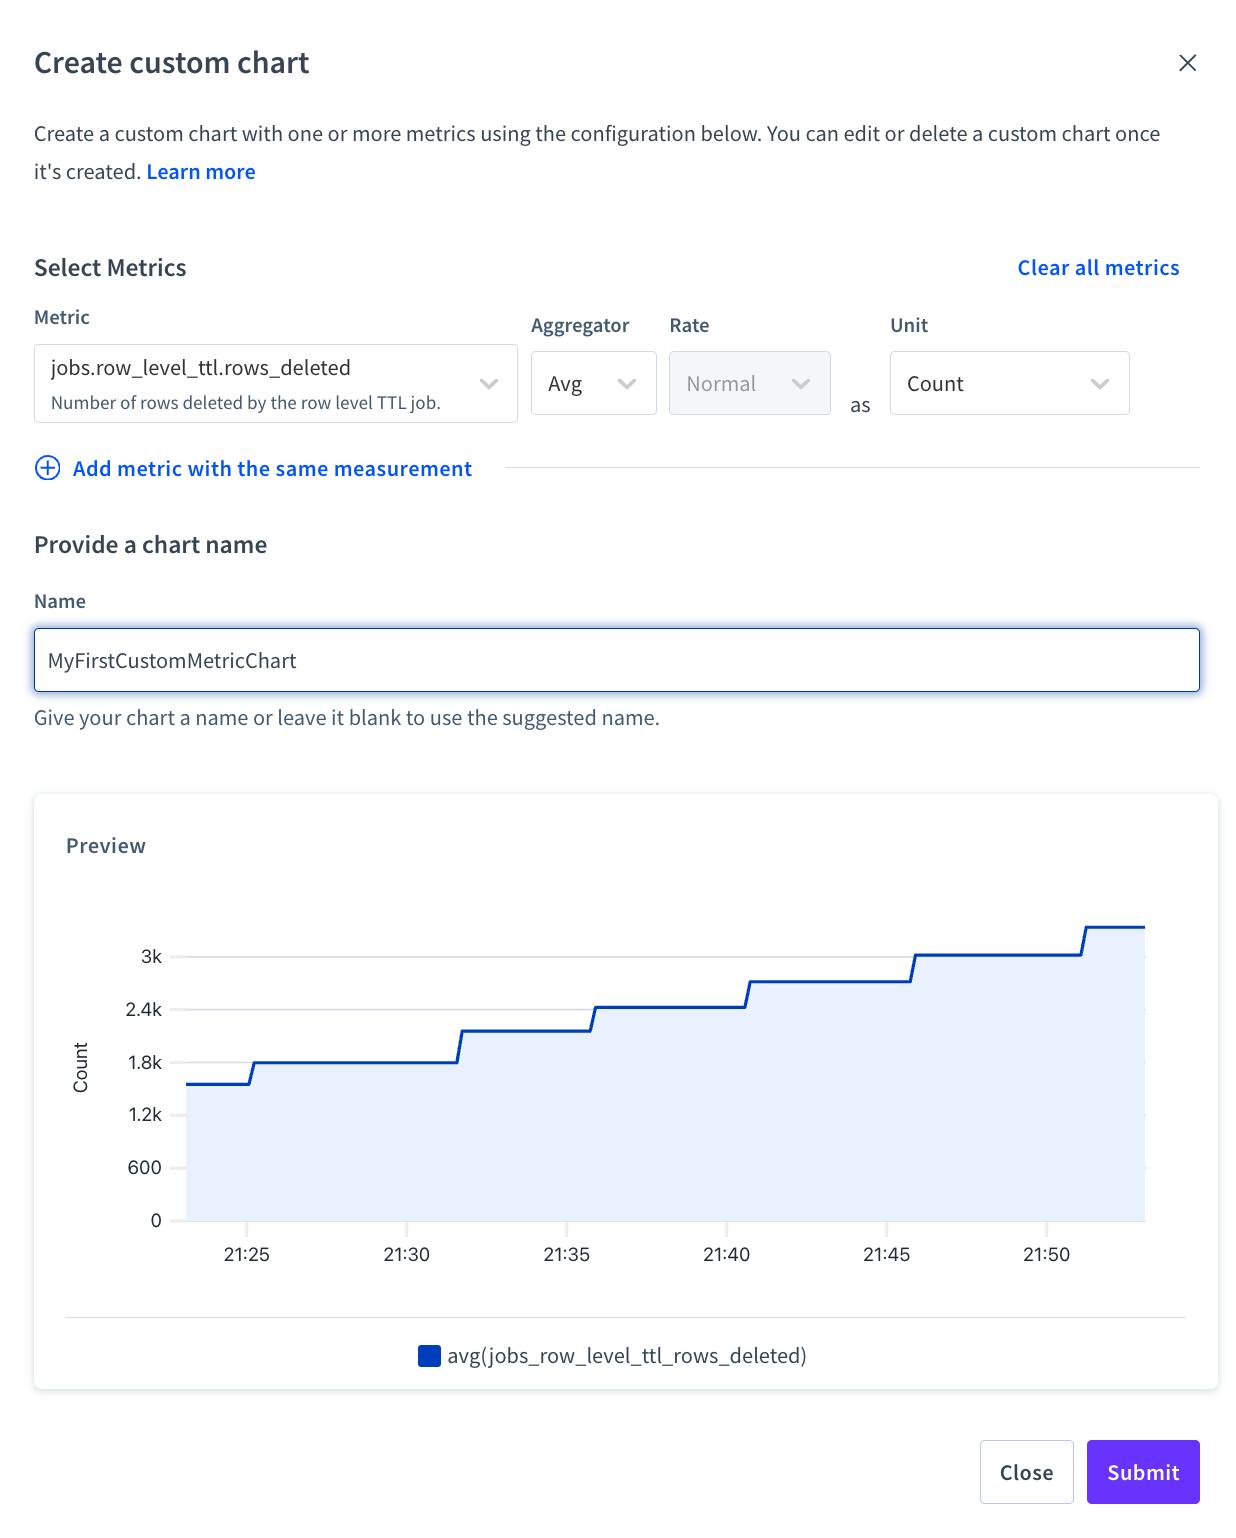The width and height of the screenshot is (1236, 1538).
Task: Open the jobs.row_level_ttl.rows_deleted metric dropdown
Action: pyautogui.click(x=275, y=383)
